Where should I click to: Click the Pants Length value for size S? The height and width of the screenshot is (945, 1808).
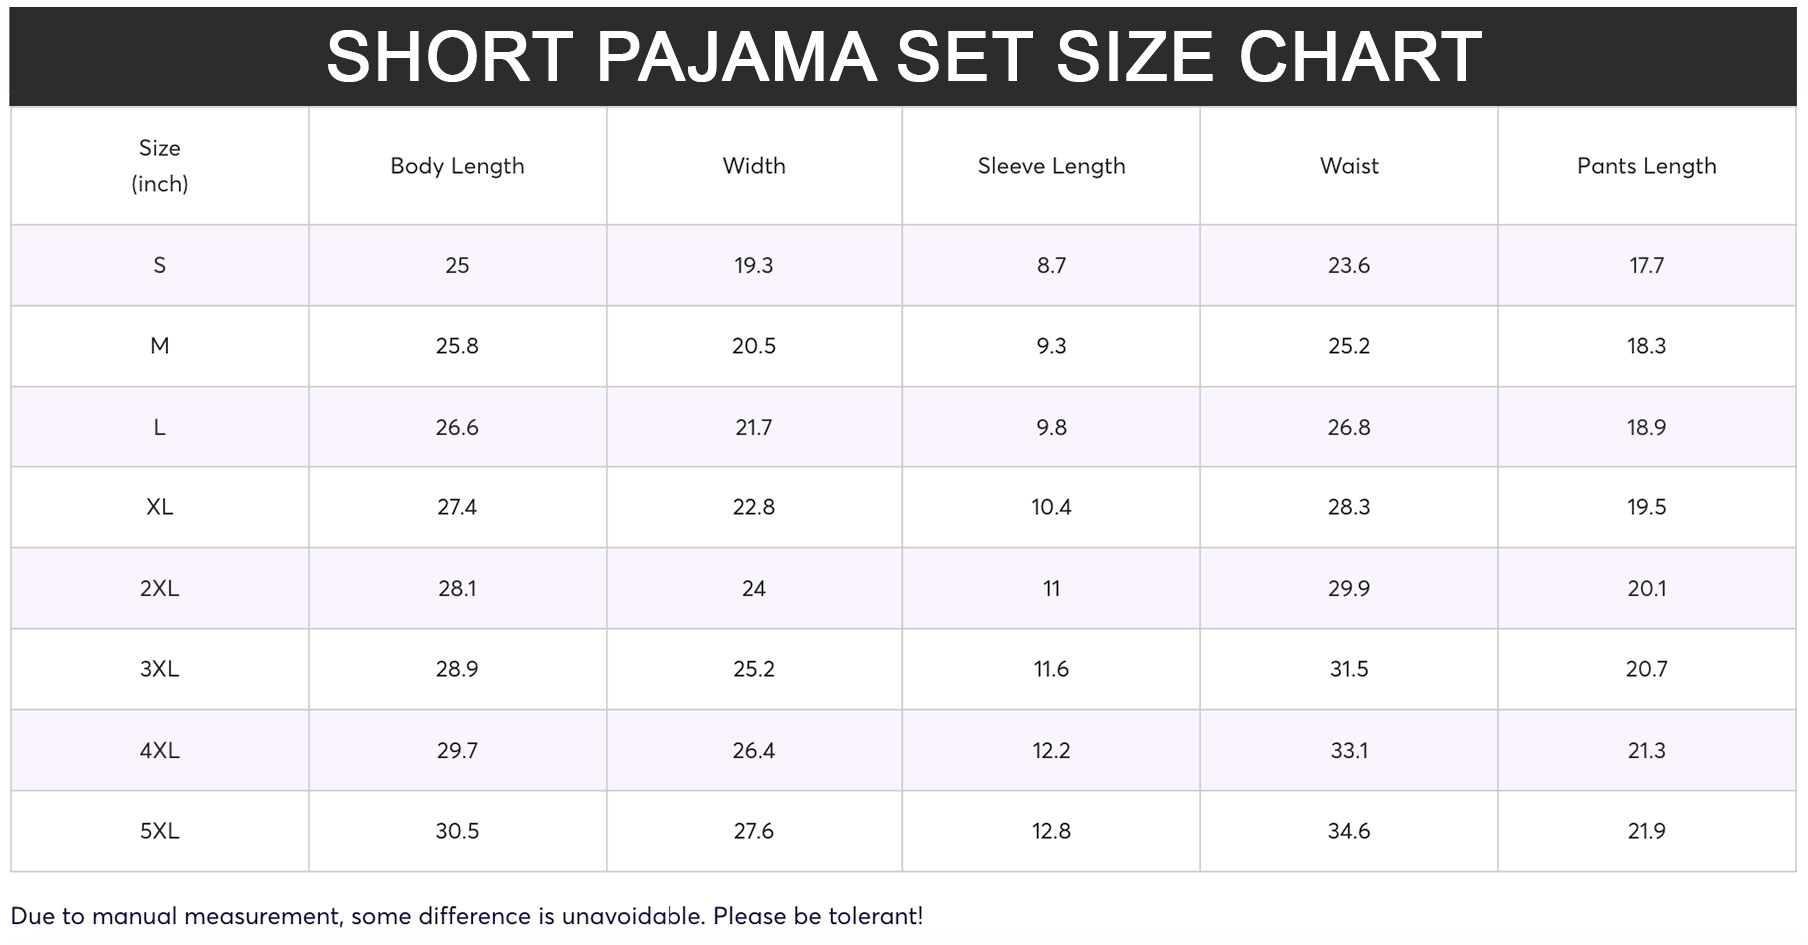point(1646,265)
